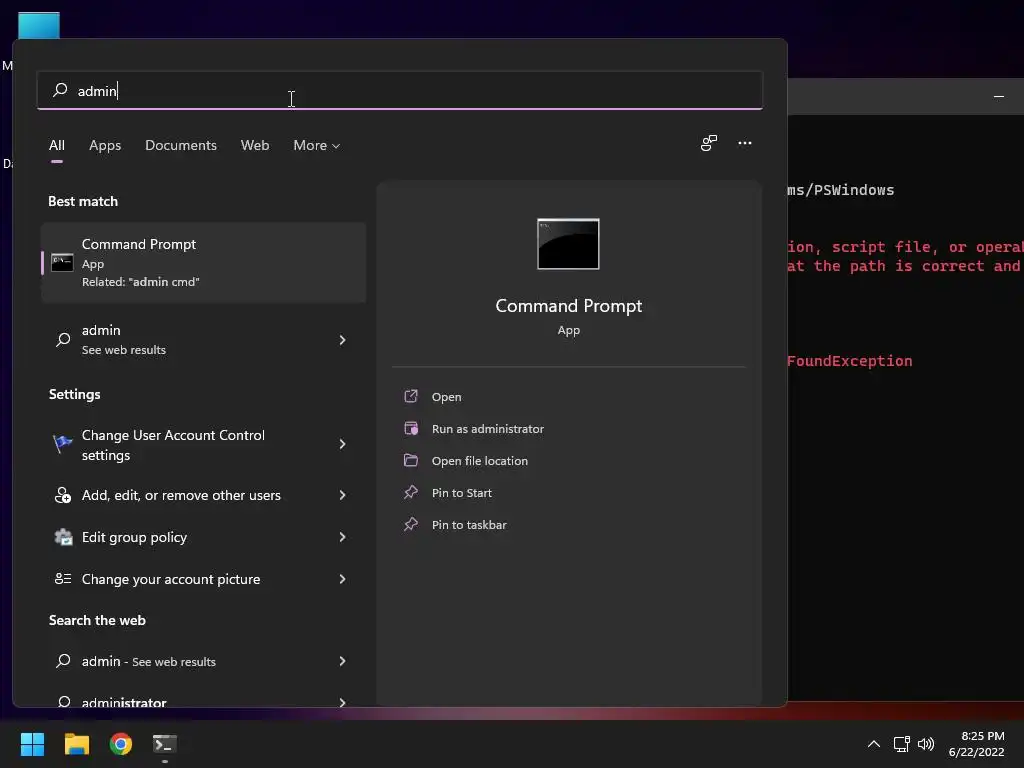This screenshot has height=768, width=1024.
Task: Click the large Command Prompt preview thumbnail
Action: click(x=568, y=244)
